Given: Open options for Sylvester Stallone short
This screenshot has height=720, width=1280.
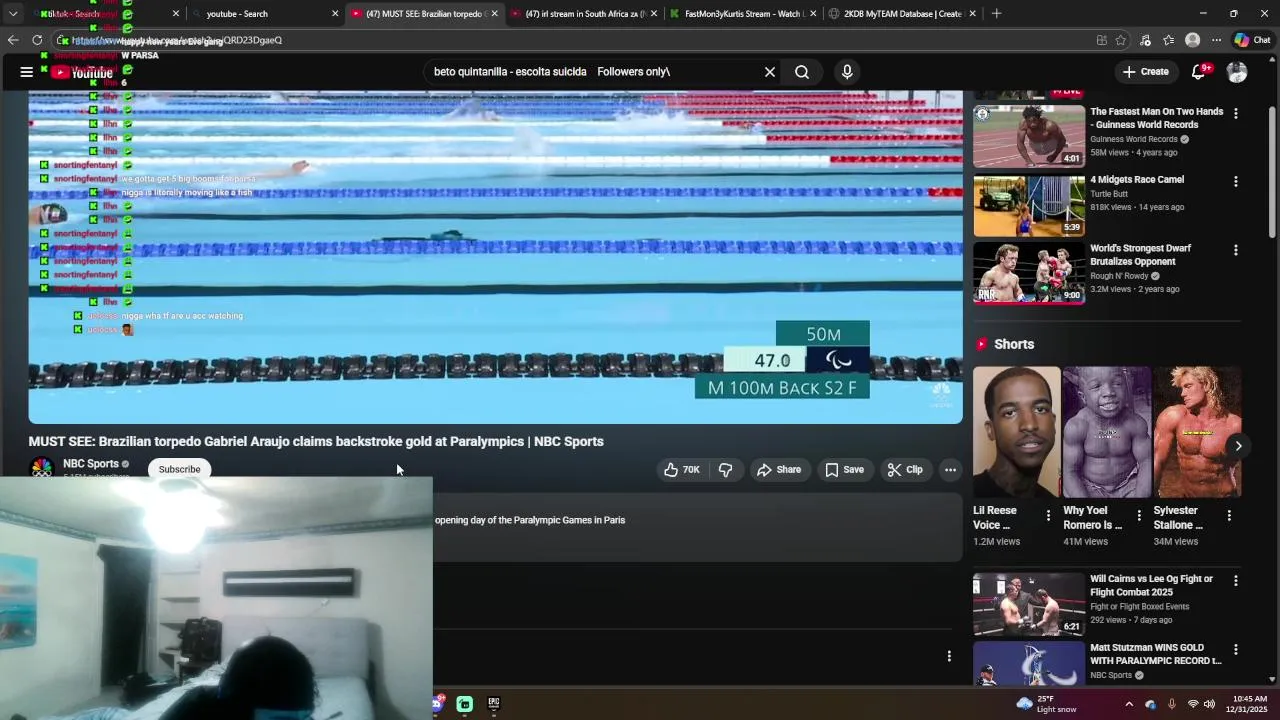Looking at the screenshot, I should pyautogui.click(x=1229, y=516).
